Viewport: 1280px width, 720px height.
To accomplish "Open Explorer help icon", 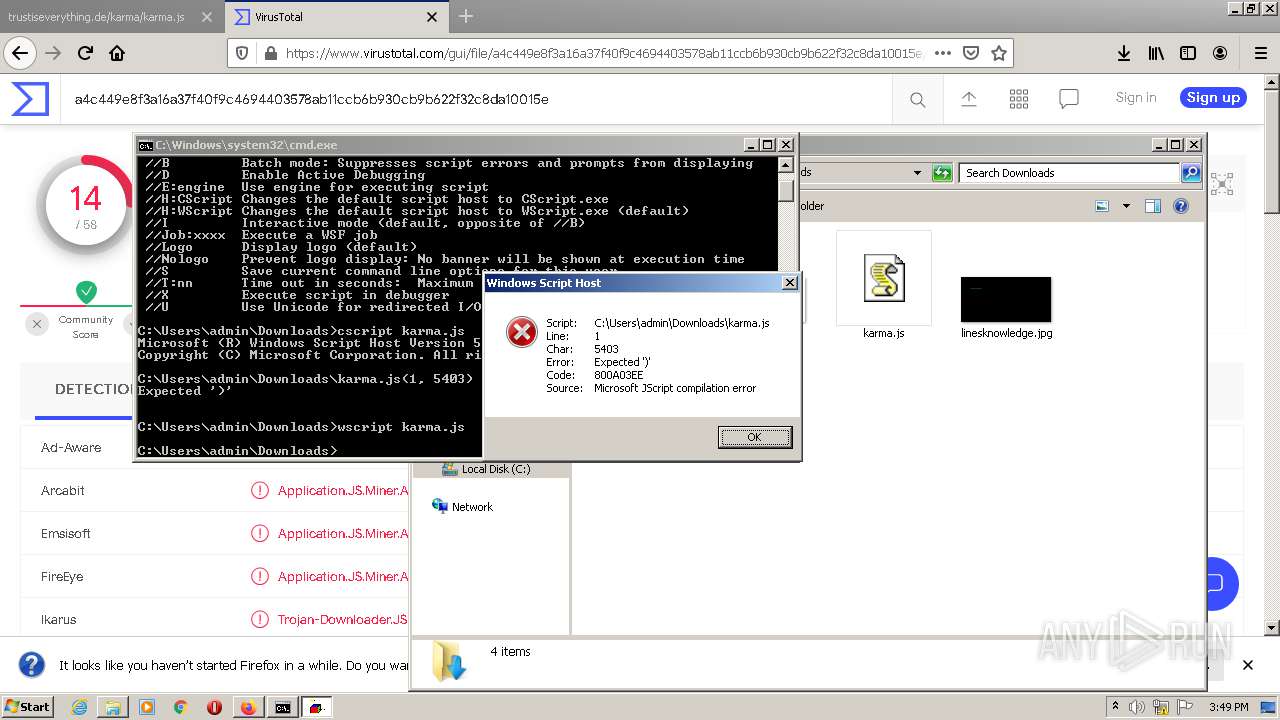I will [x=1181, y=206].
